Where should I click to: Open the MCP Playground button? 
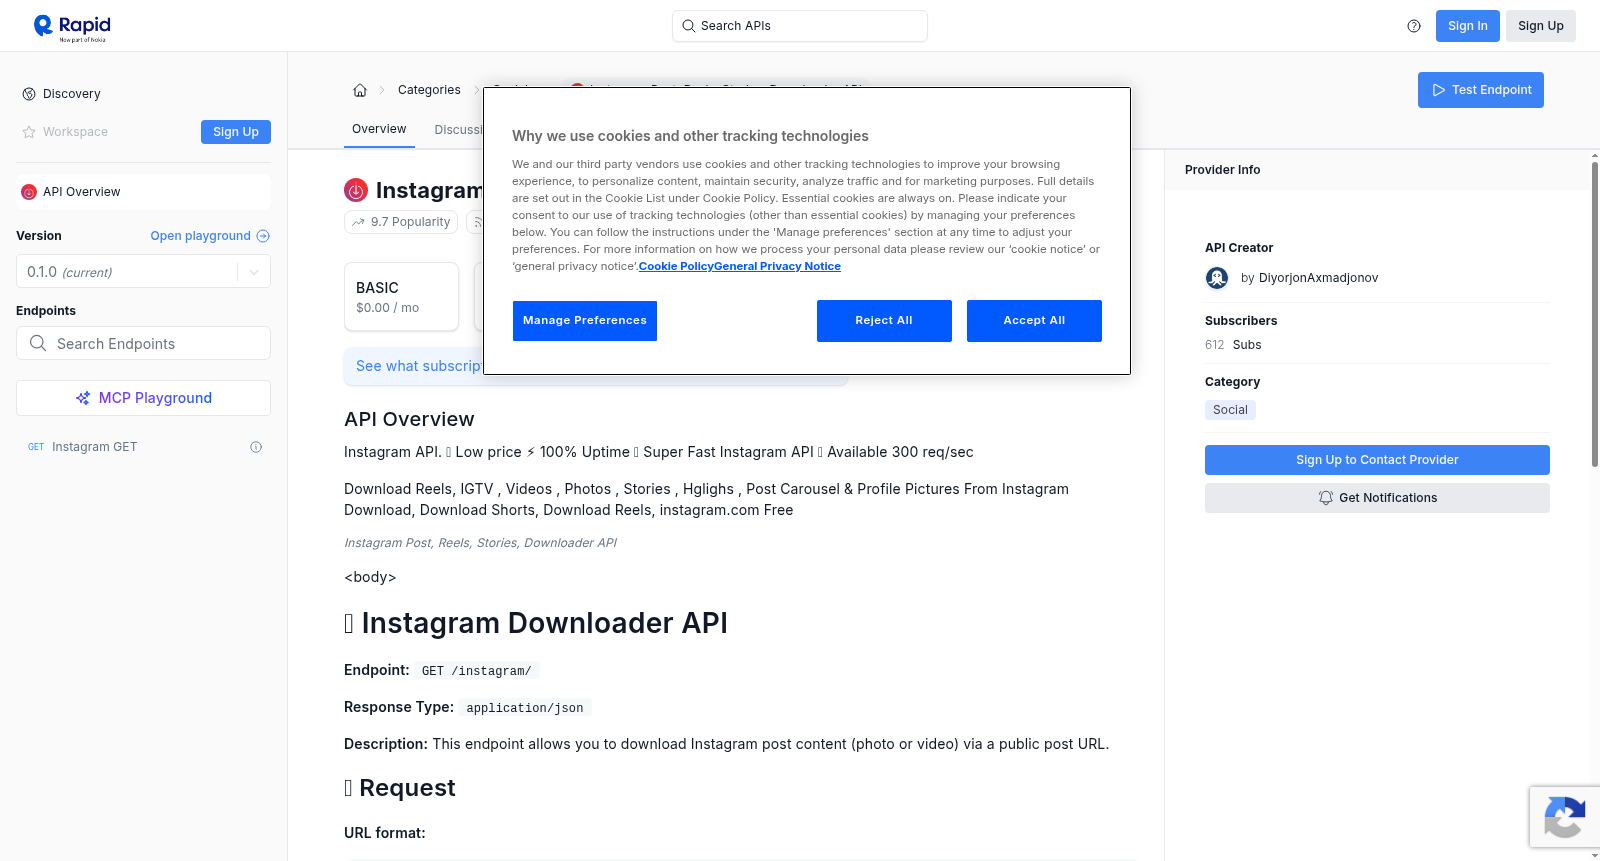click(x=143, y=398)
